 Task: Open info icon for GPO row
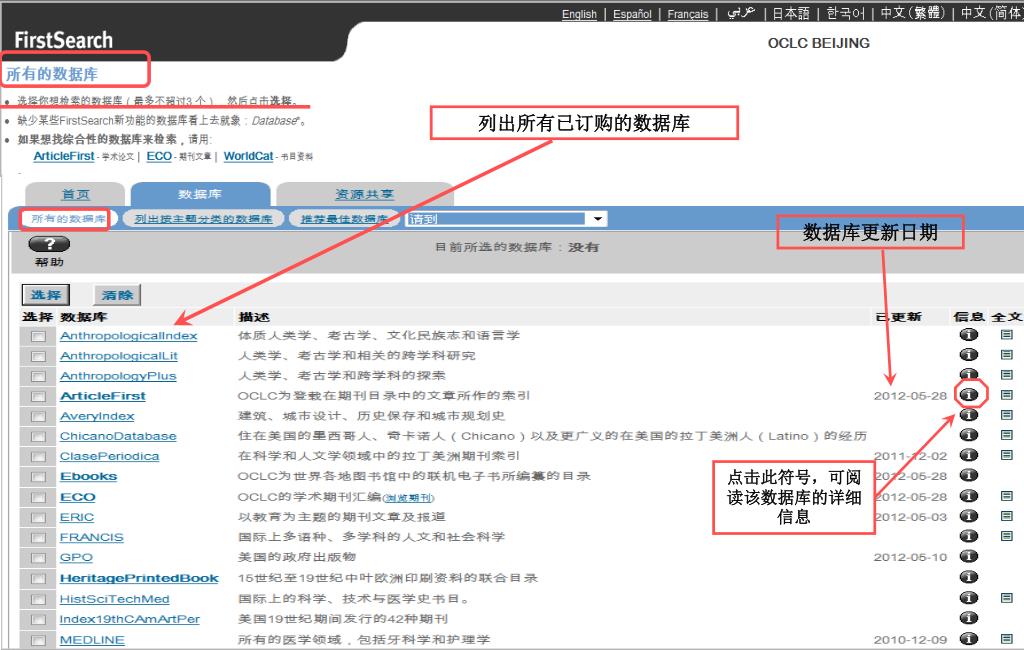tap(968, 557)
